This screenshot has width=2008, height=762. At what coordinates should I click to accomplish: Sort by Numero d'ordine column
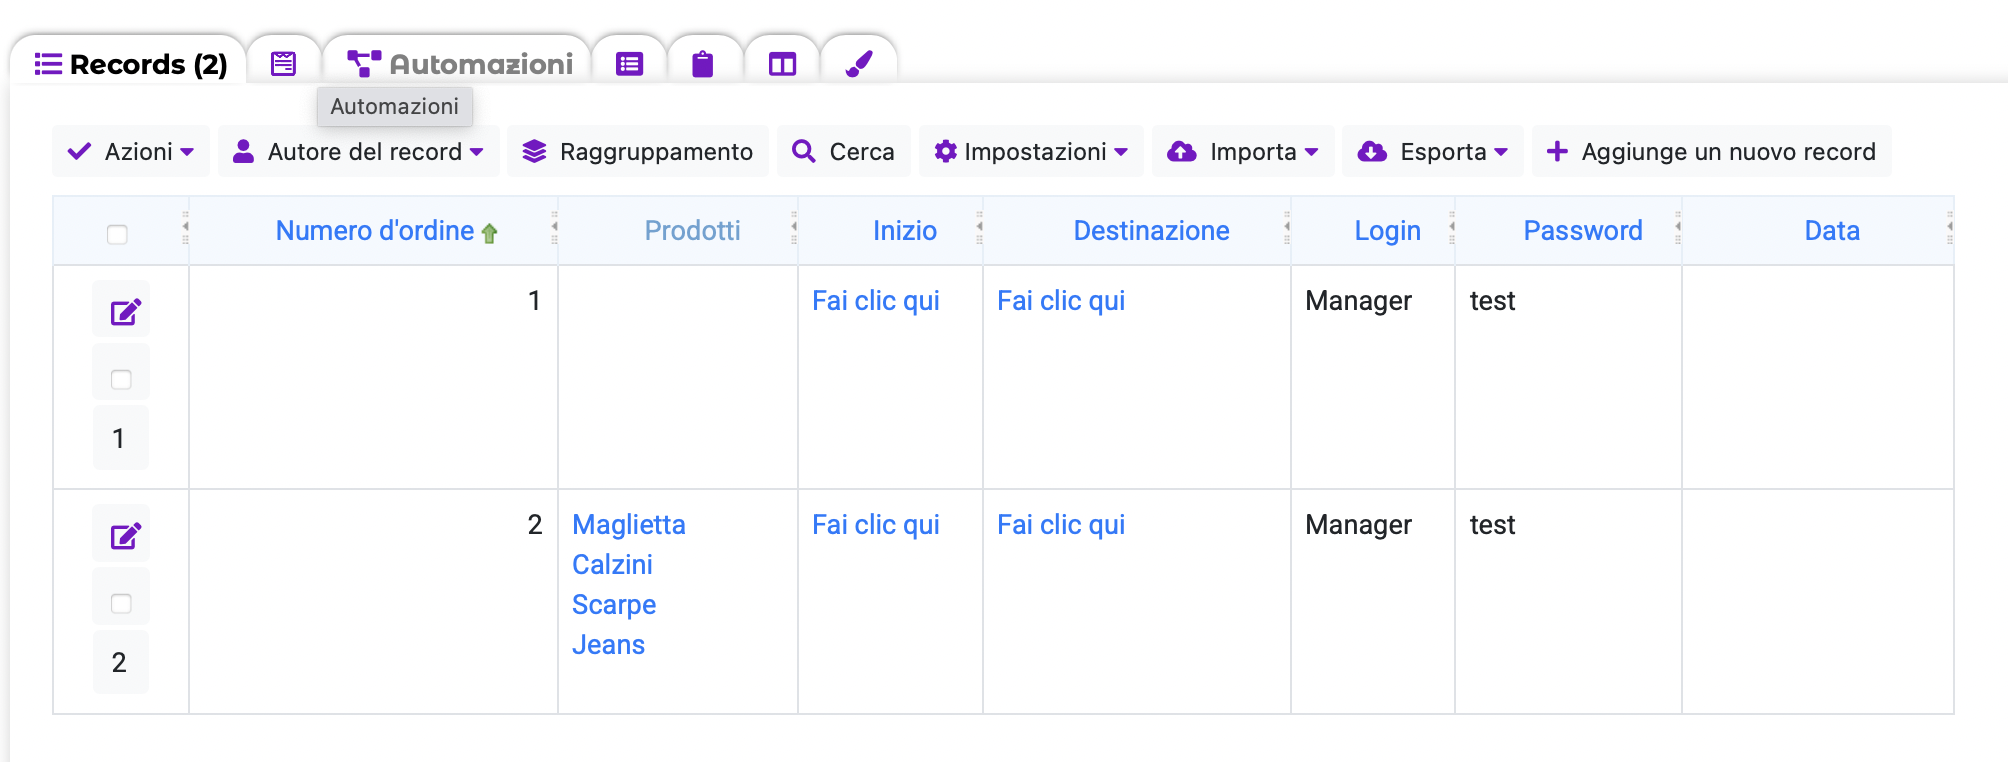tap(375, 231)
